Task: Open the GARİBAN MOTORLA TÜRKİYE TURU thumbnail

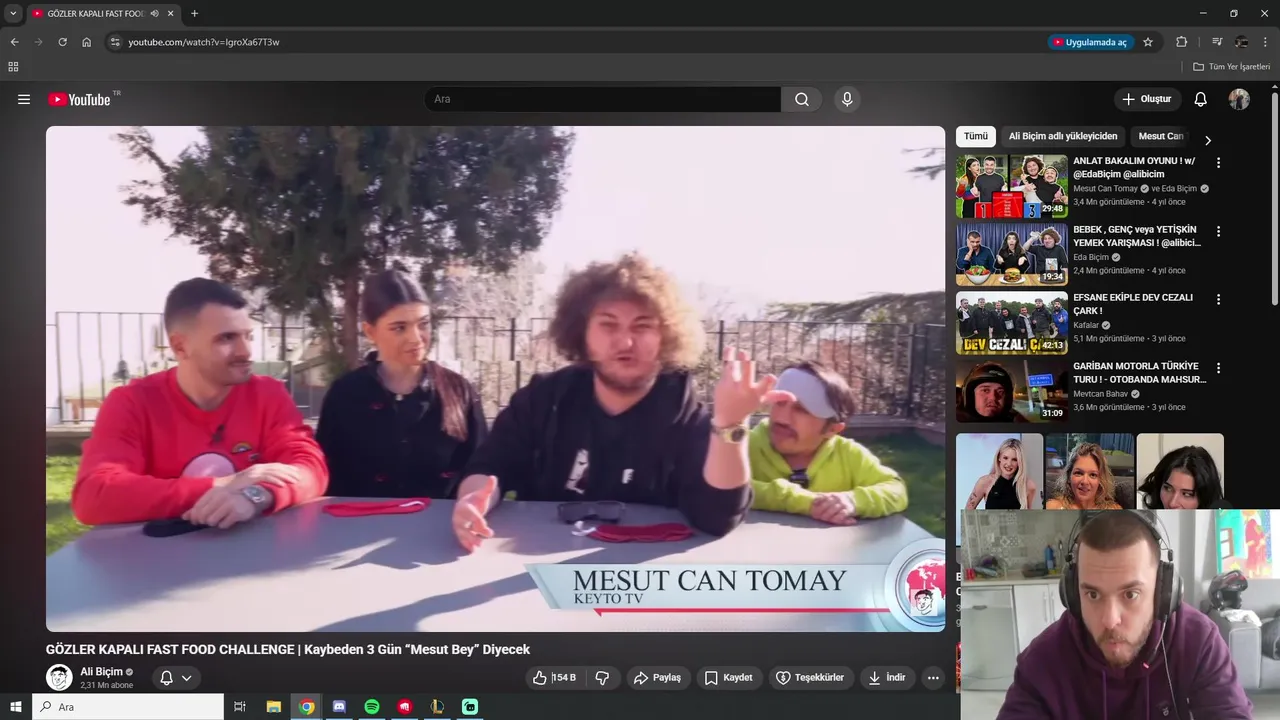Action: [1011, 391]
